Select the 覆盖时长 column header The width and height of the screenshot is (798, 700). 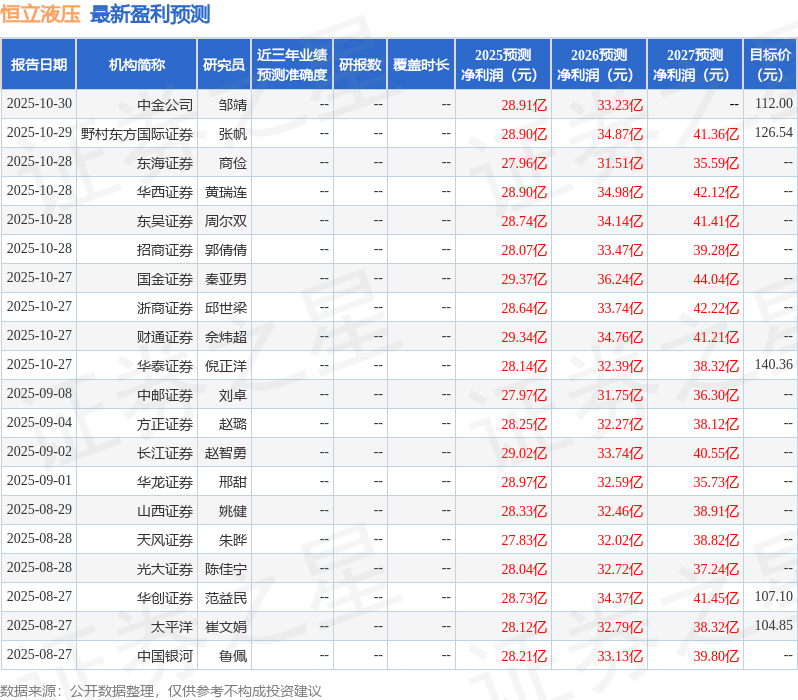click(421, 65)
